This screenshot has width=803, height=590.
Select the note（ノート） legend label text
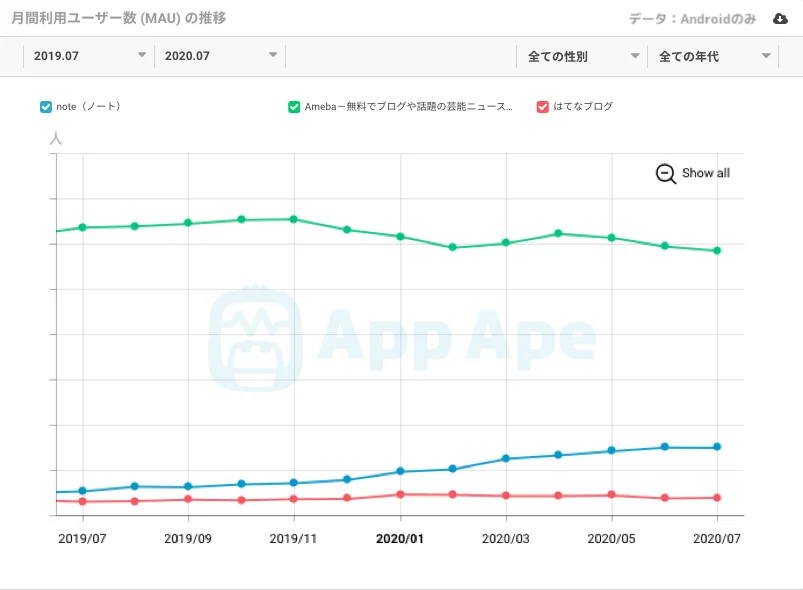click(x=88, y=107)
